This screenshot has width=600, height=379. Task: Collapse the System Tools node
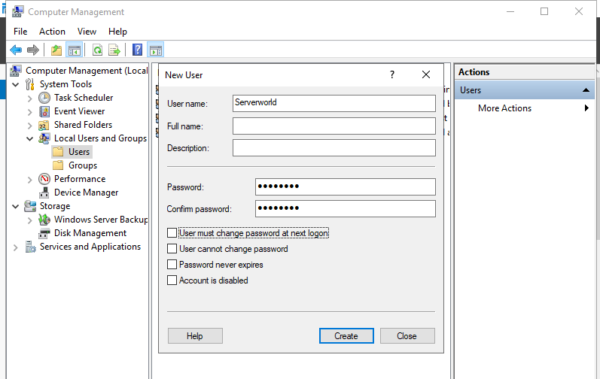click(x=16, y=85)
